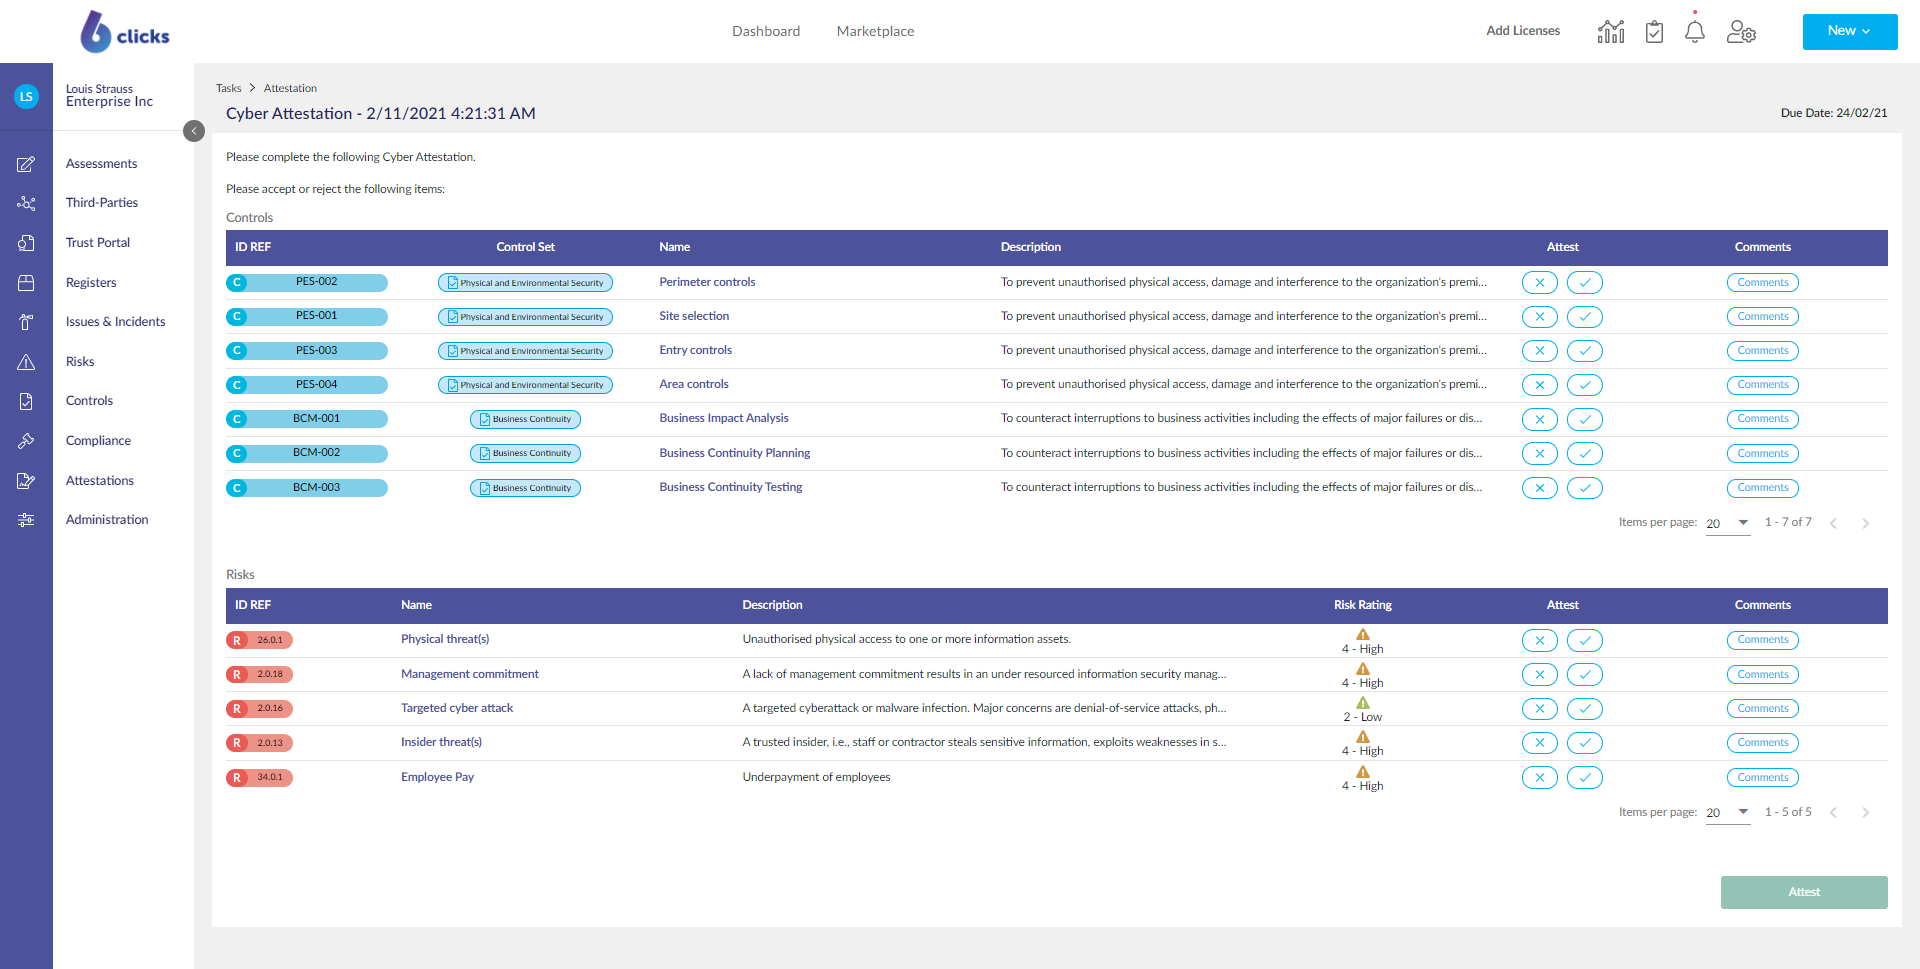Click the BCM-002 Business Continuity control set tag
Viewport: 1920px width, 969px height.
coord(525,454)
